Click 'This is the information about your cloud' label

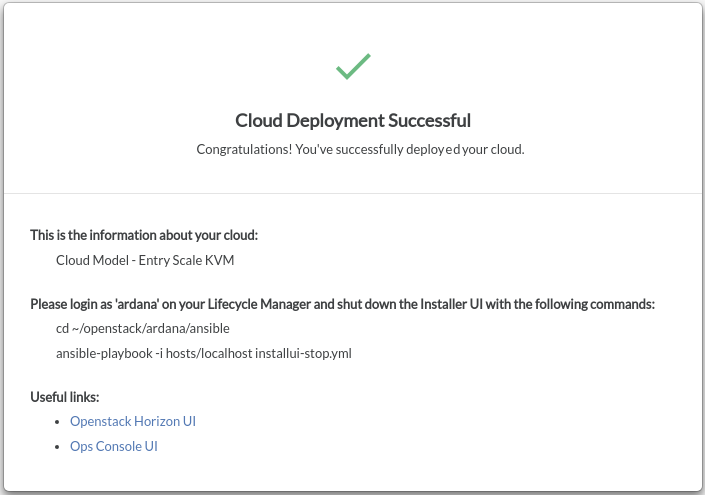pyautogui.click(x=144, y=236)
